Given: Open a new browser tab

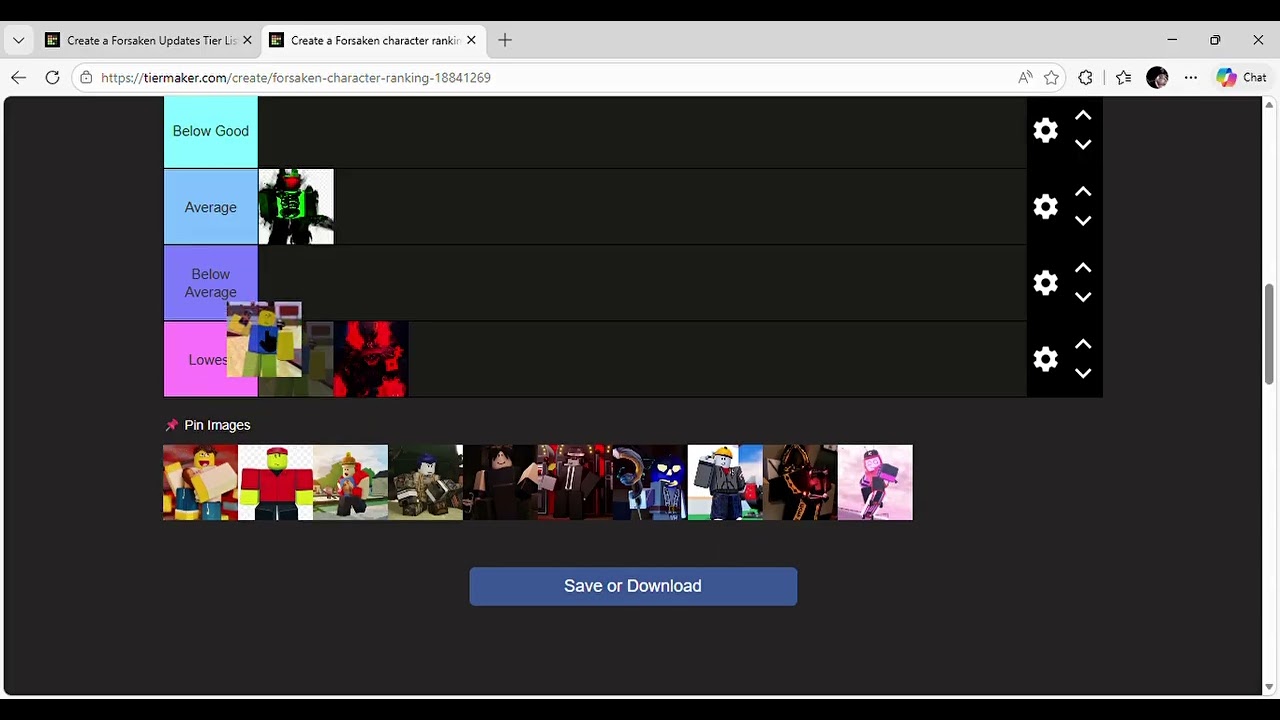Looking at the screenshot, I should point(505,41).
